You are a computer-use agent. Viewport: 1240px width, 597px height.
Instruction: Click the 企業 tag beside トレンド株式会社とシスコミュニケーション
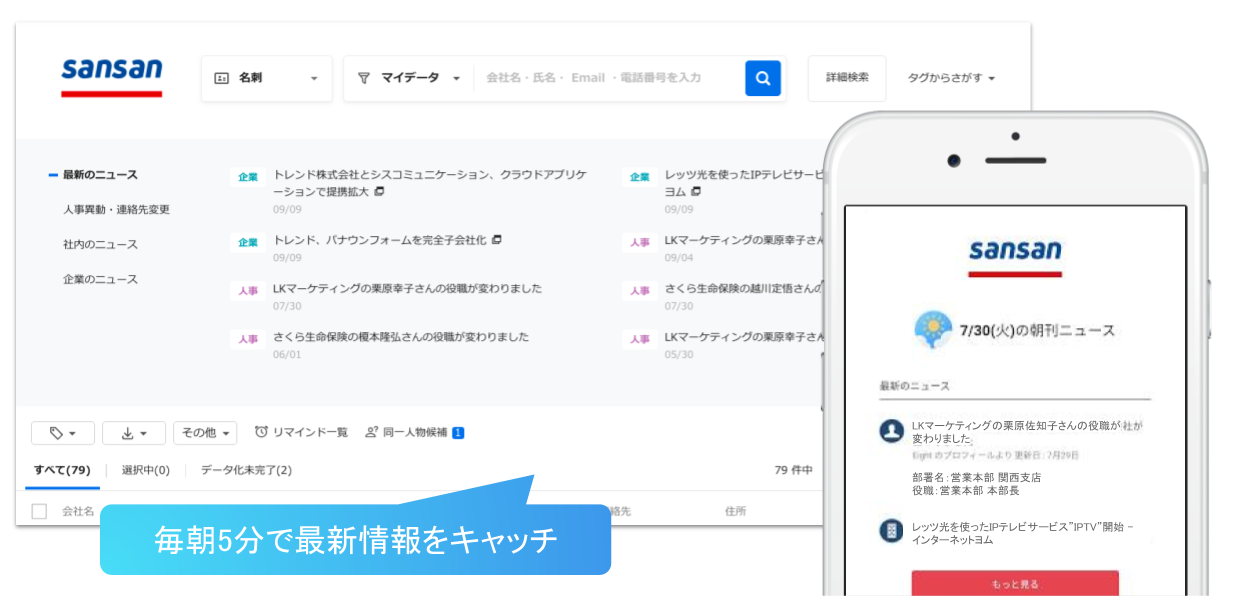[247, 177]
